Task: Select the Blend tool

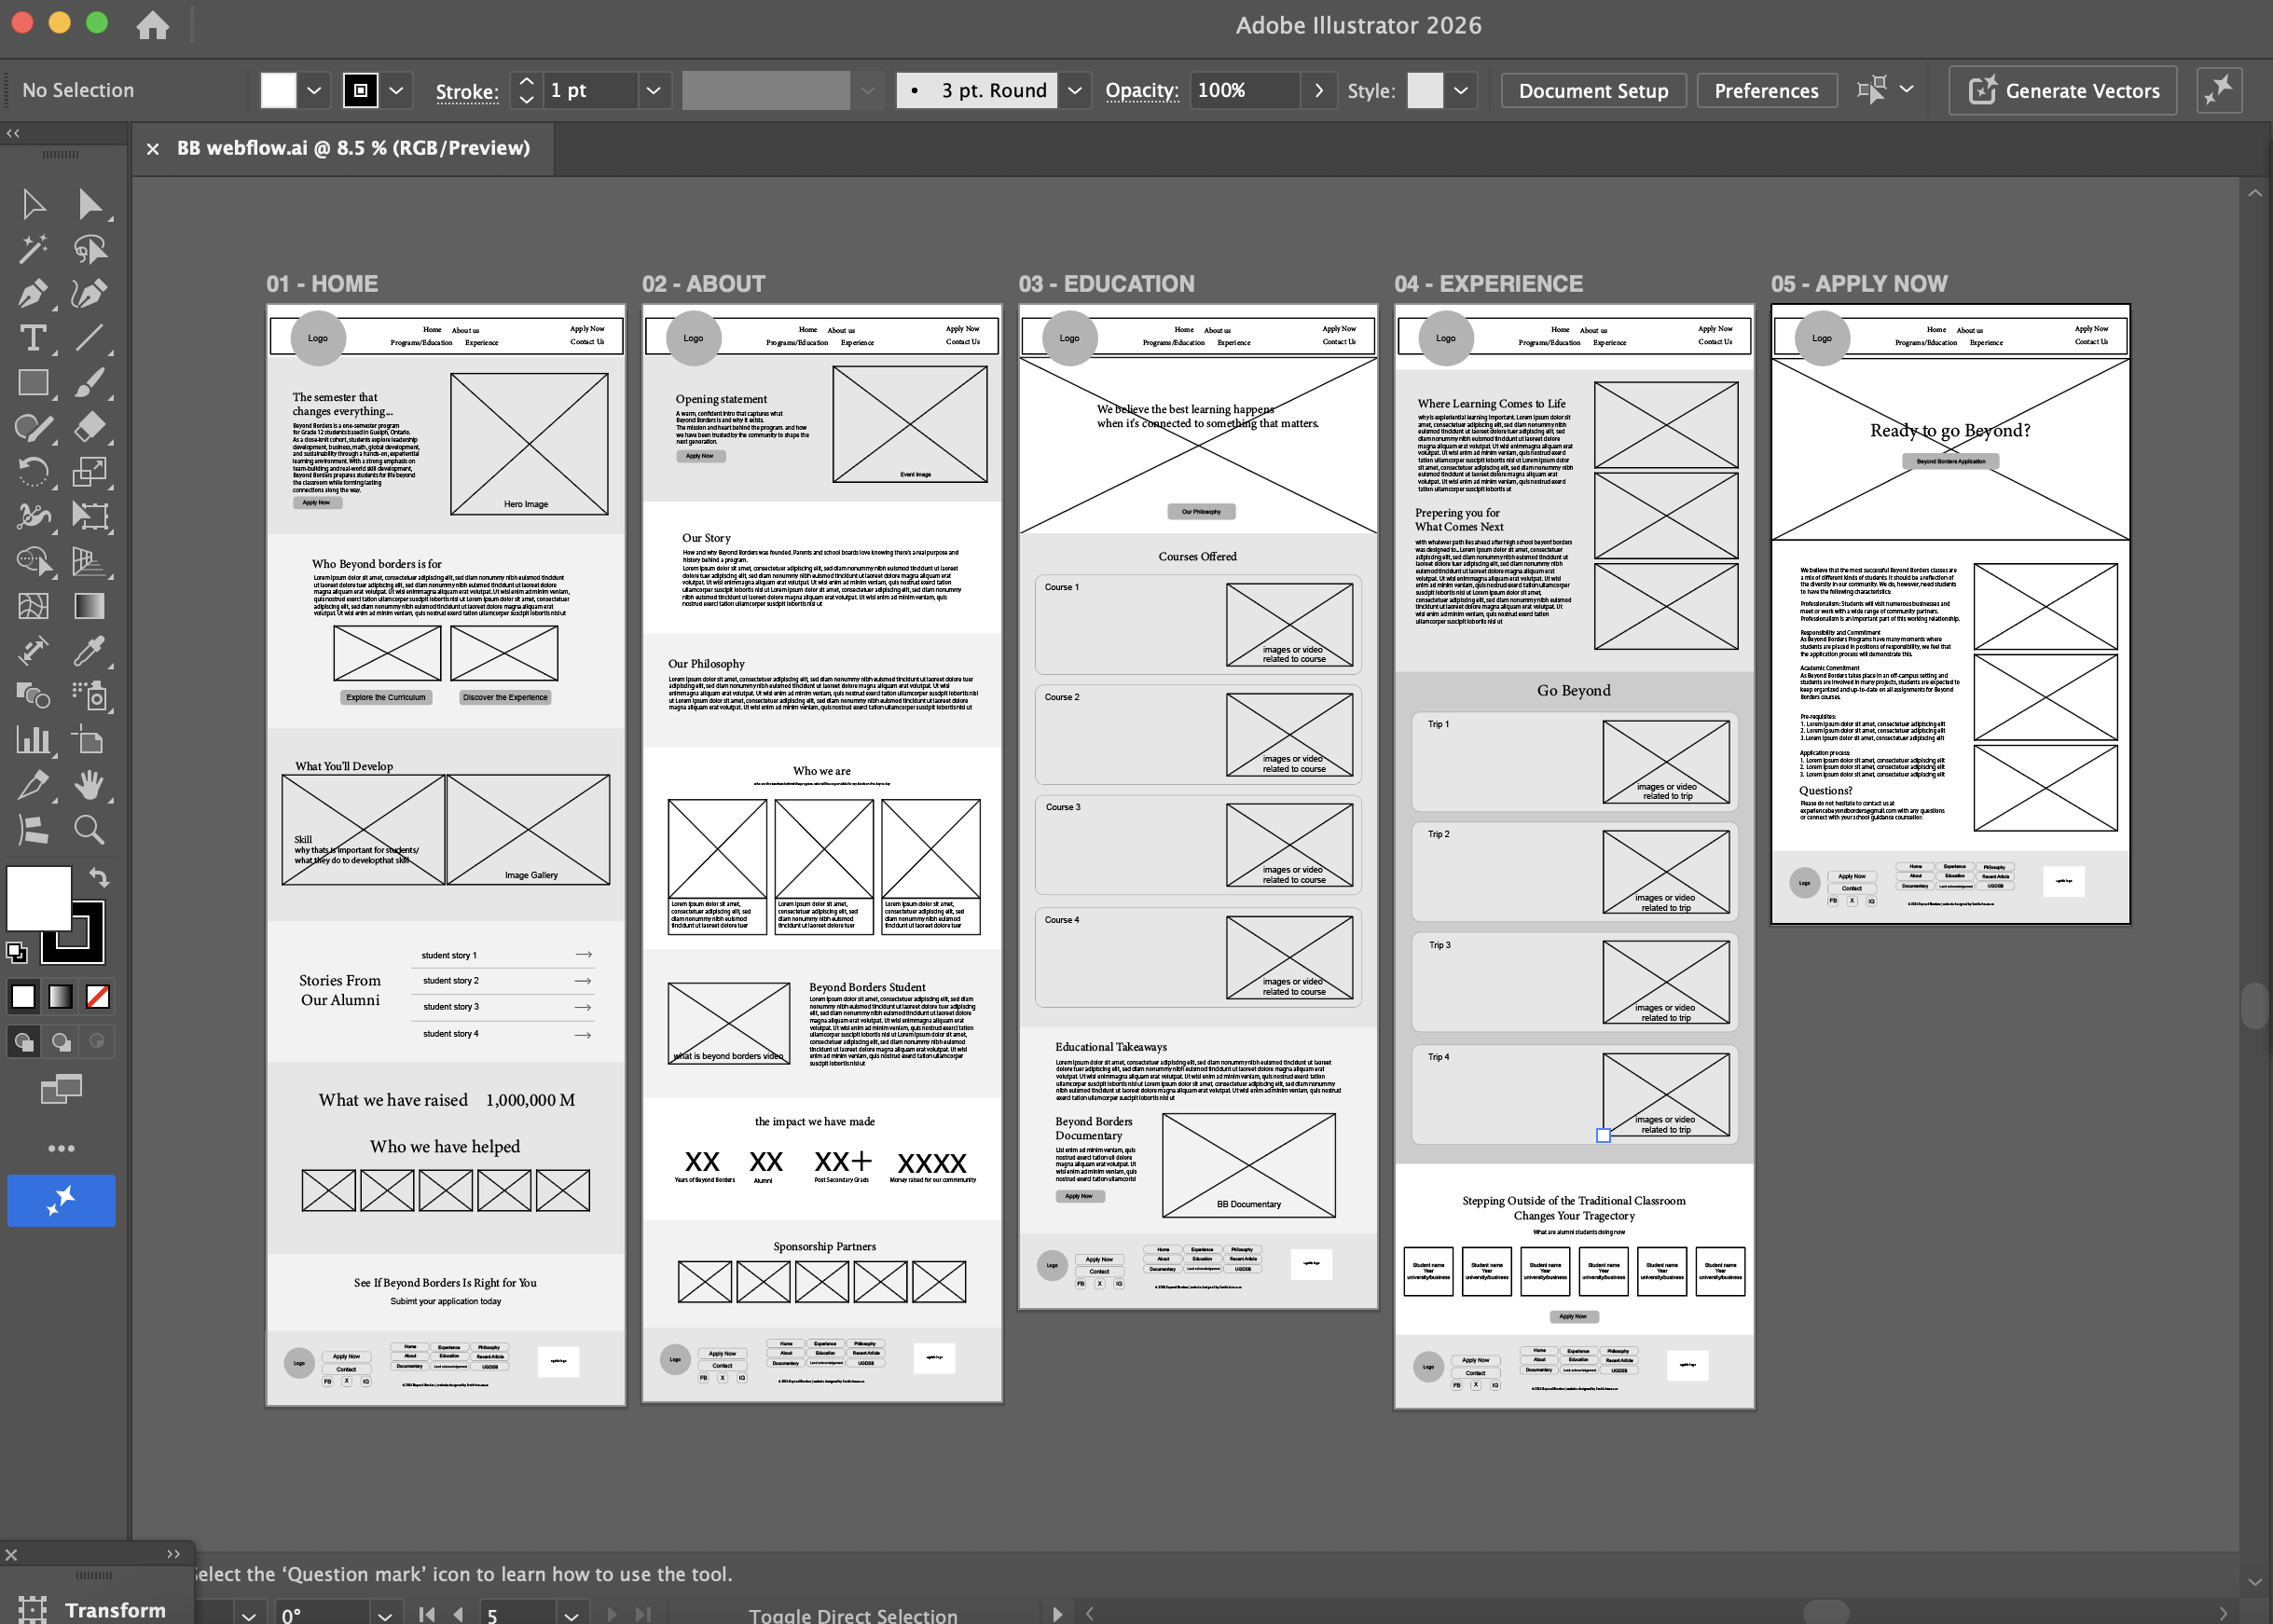Action: 33,696
